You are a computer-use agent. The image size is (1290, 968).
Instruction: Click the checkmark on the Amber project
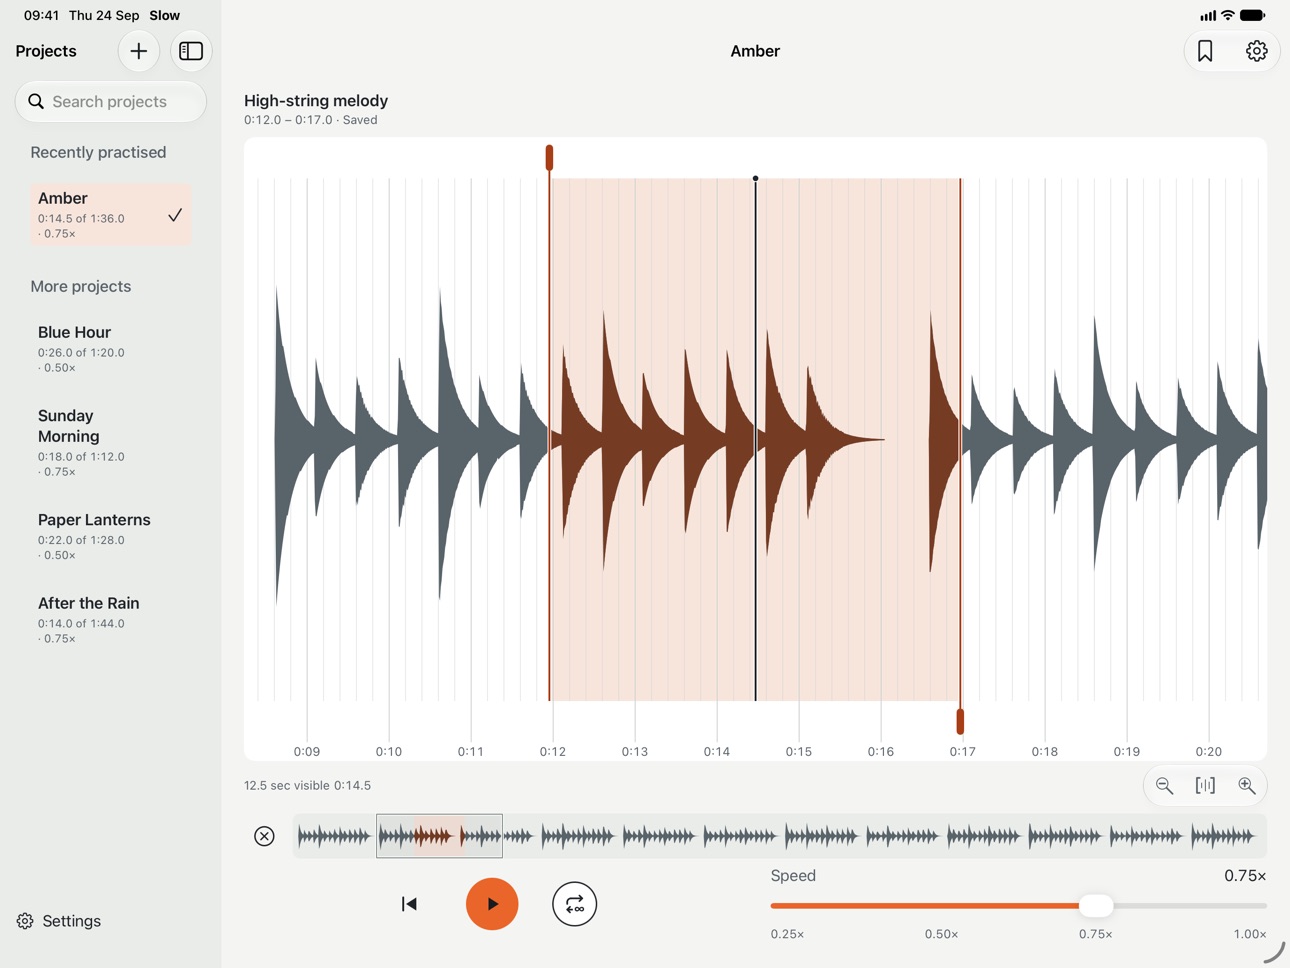tap(175, 215)
